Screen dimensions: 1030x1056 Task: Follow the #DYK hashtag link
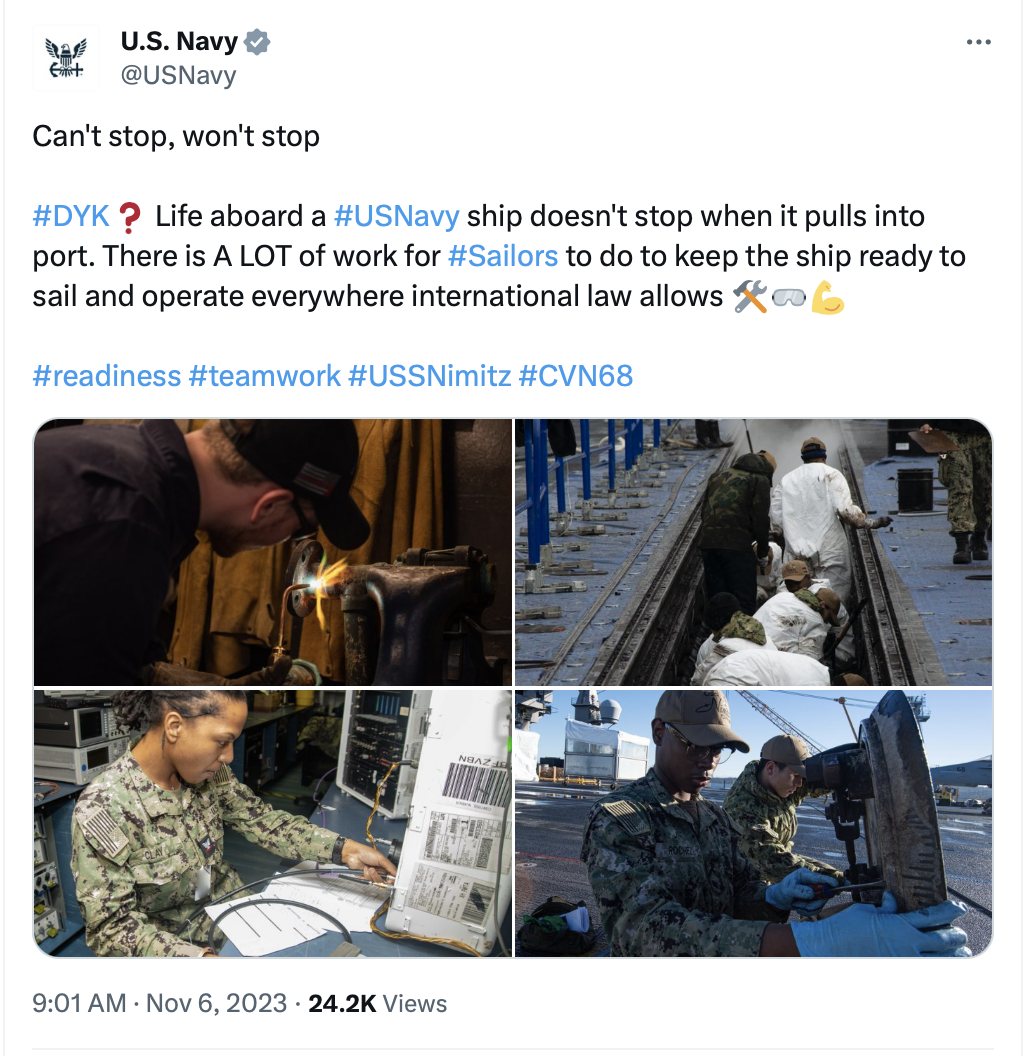point(71,216)
